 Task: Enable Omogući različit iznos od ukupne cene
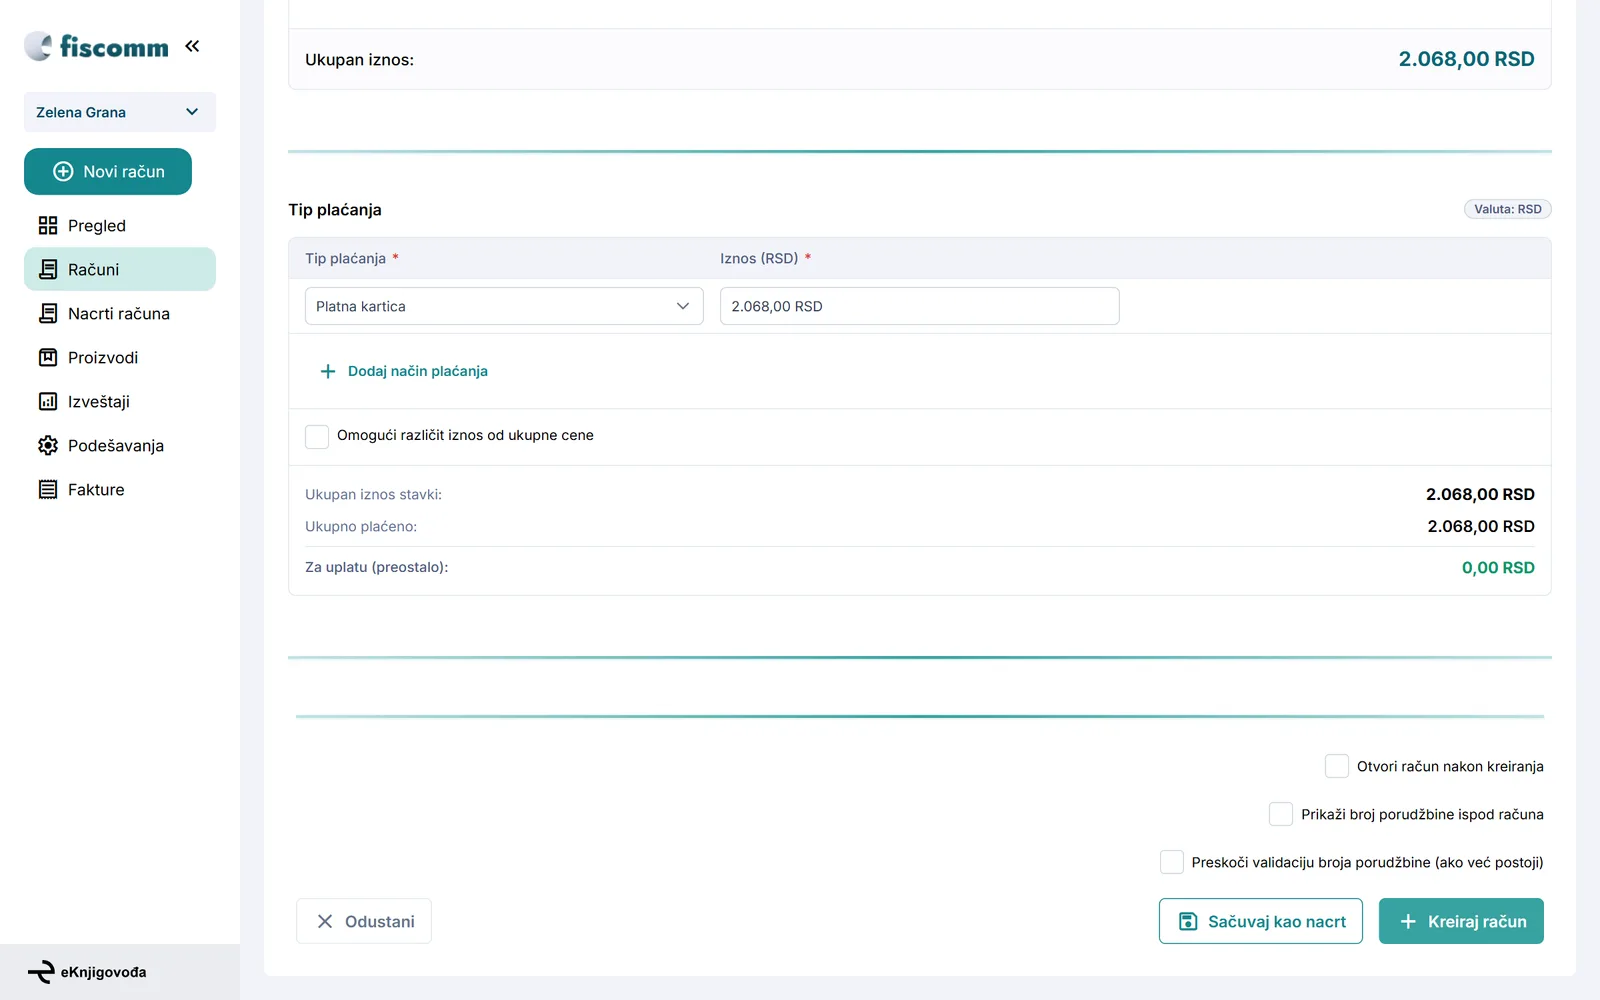click(317, 436)
